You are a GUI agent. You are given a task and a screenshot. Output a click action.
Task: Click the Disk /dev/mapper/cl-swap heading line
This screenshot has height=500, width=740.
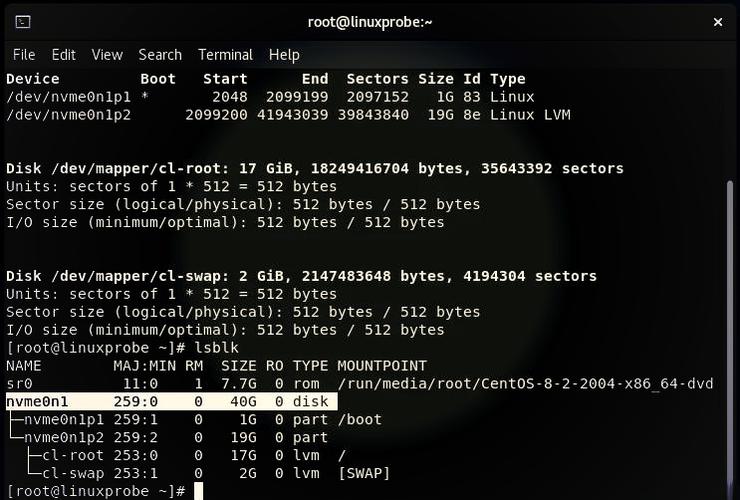(x=300, y=276)
